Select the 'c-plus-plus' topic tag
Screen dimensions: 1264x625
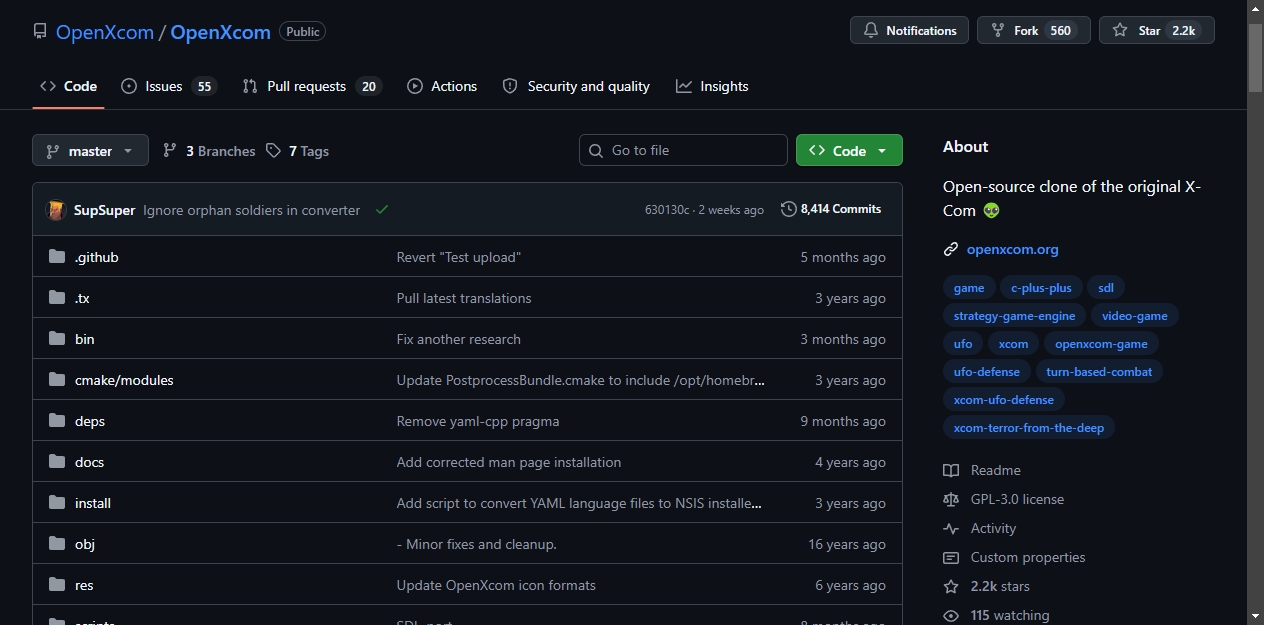(x=1041, y=288)
